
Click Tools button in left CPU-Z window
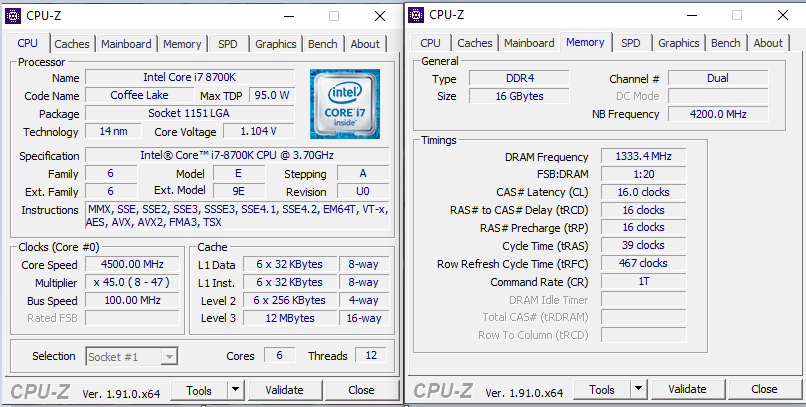(199, 391)
